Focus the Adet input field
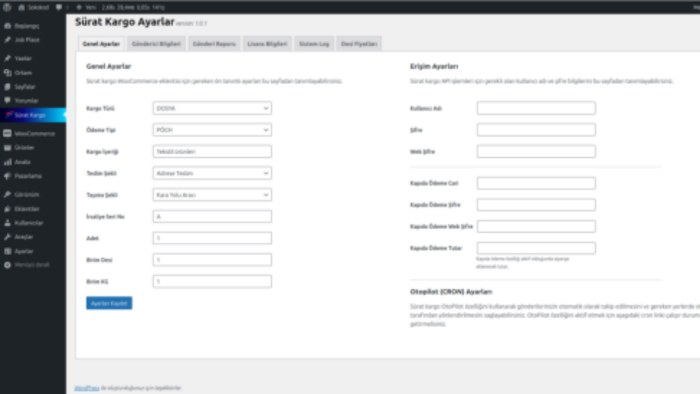The height and width of the screenshot is (394, 700). click(x=212, y=238)
